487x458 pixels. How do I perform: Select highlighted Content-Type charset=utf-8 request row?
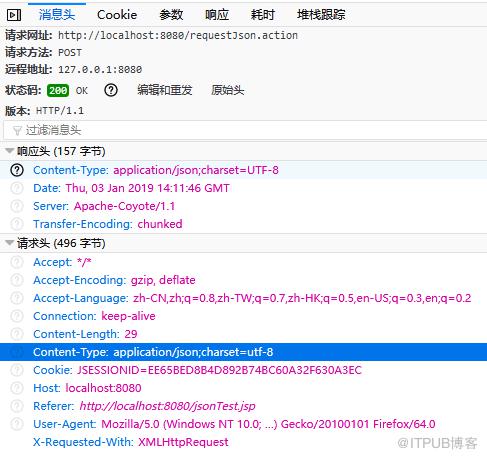(x=243, y=352)
